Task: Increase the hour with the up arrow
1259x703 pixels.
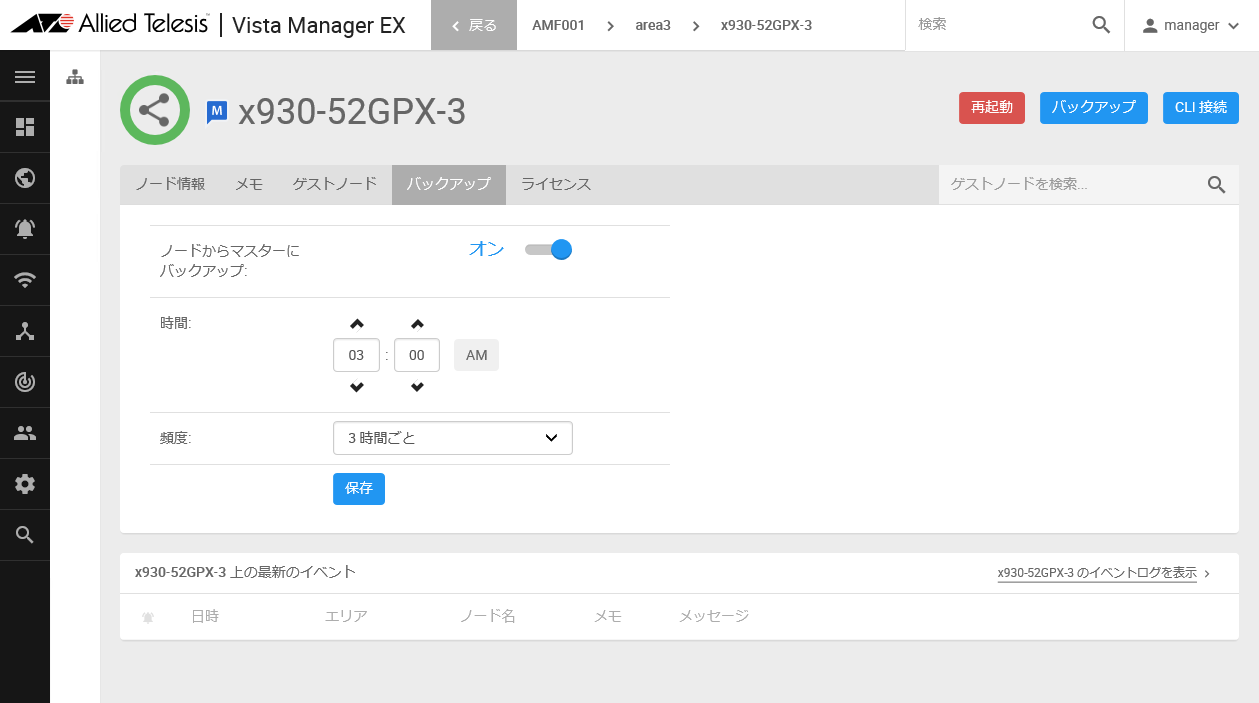Action: tap(357, 324)
